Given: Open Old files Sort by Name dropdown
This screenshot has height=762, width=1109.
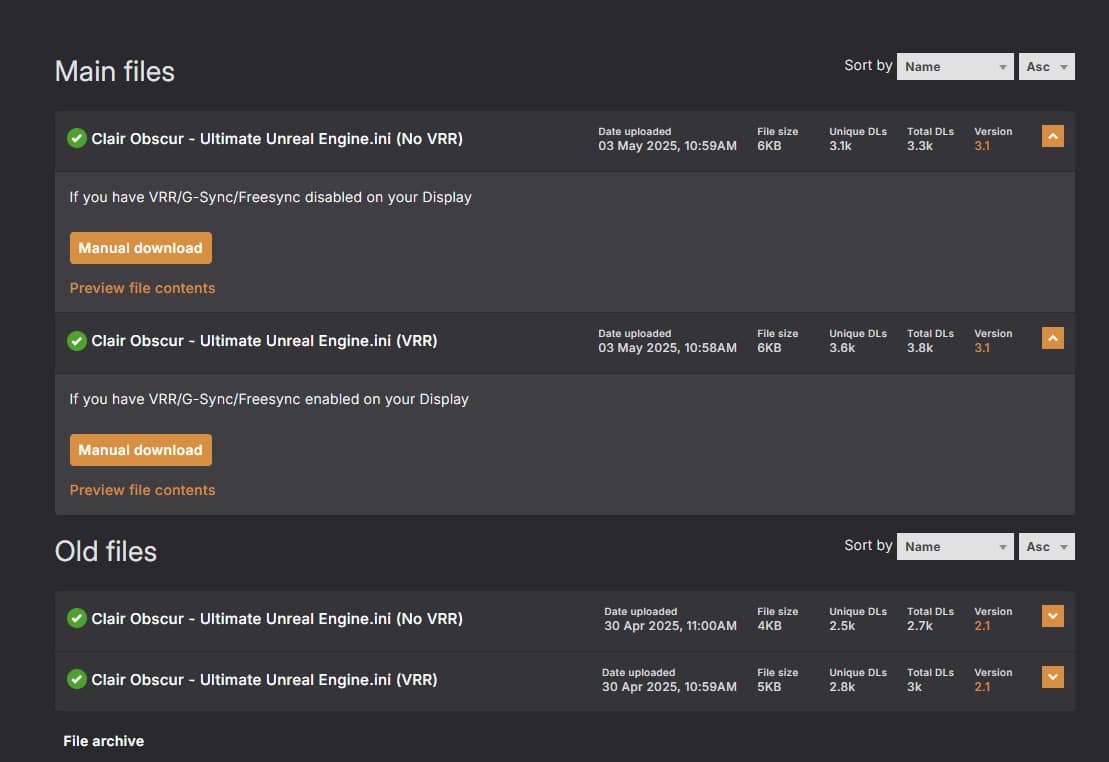Looking at the screenshot, I should point(955,547).
